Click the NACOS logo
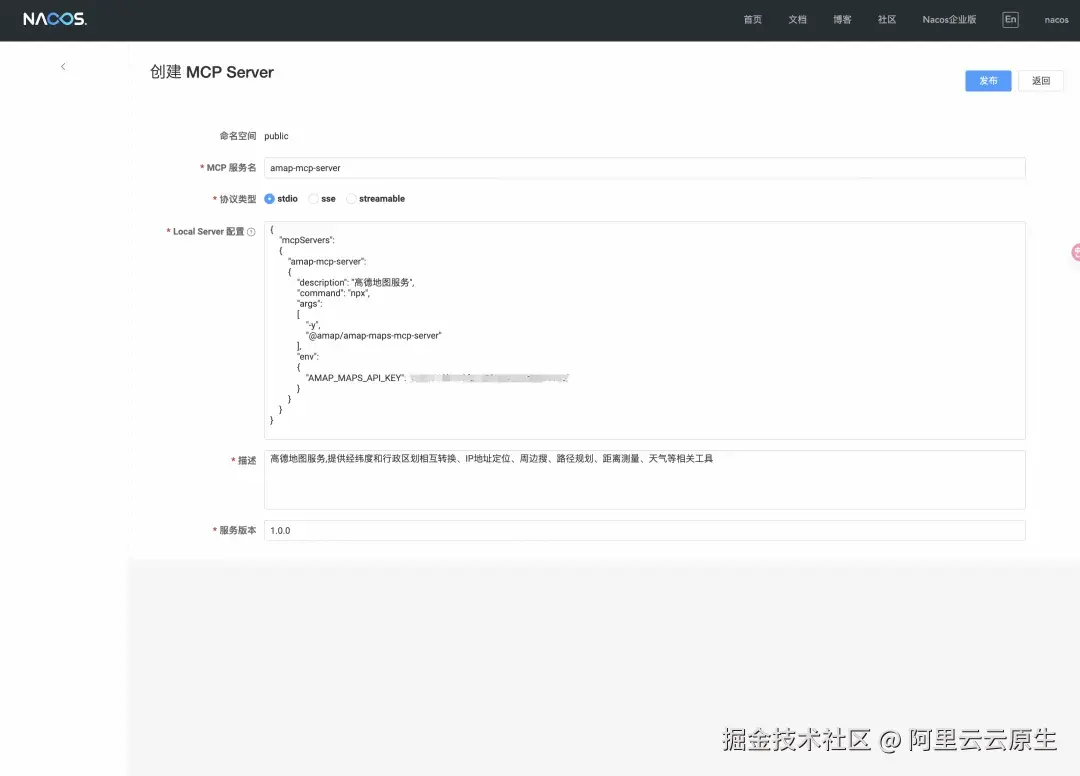Viewport: 1080px width, 776px height. 55,19
